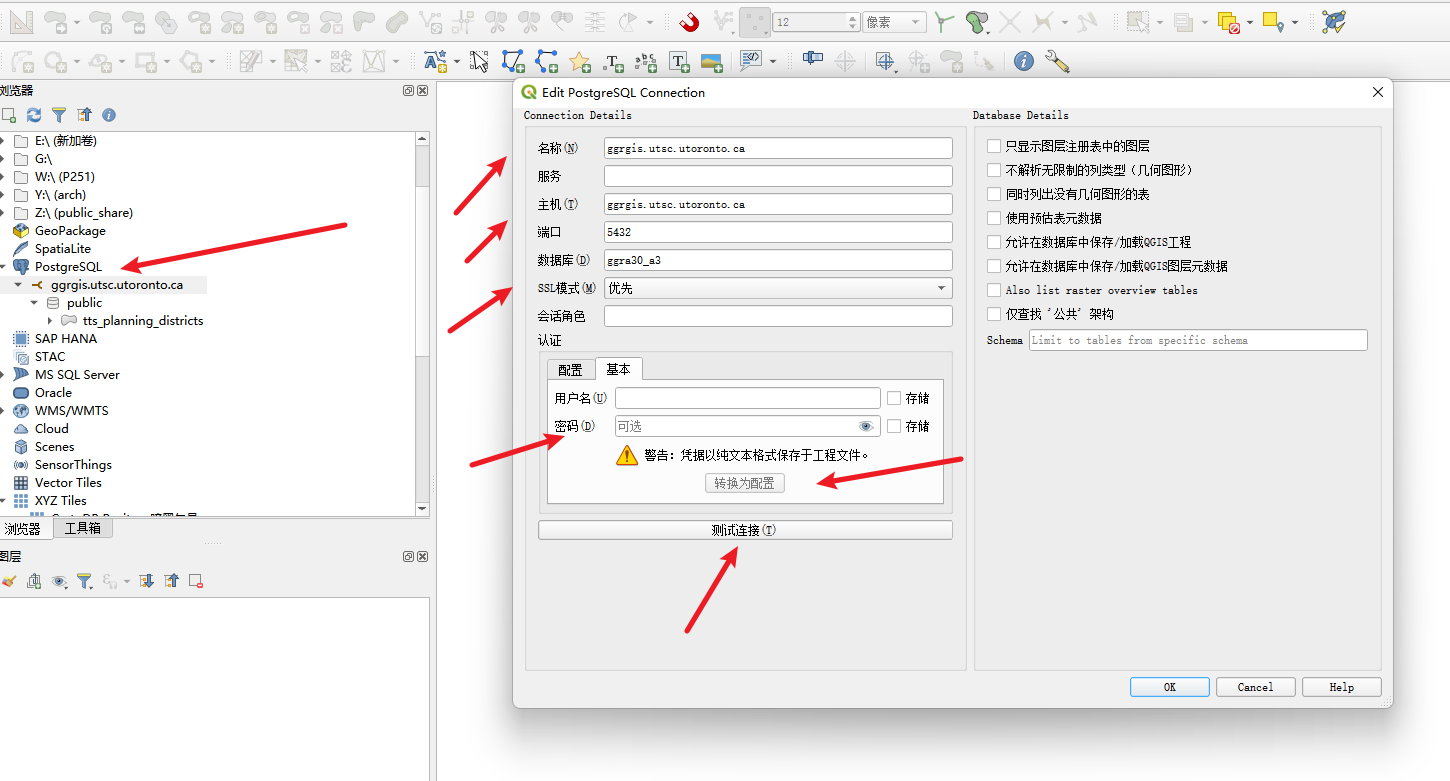
Task: Click the refresh icon in browser panel
Action: click(34, 115)
